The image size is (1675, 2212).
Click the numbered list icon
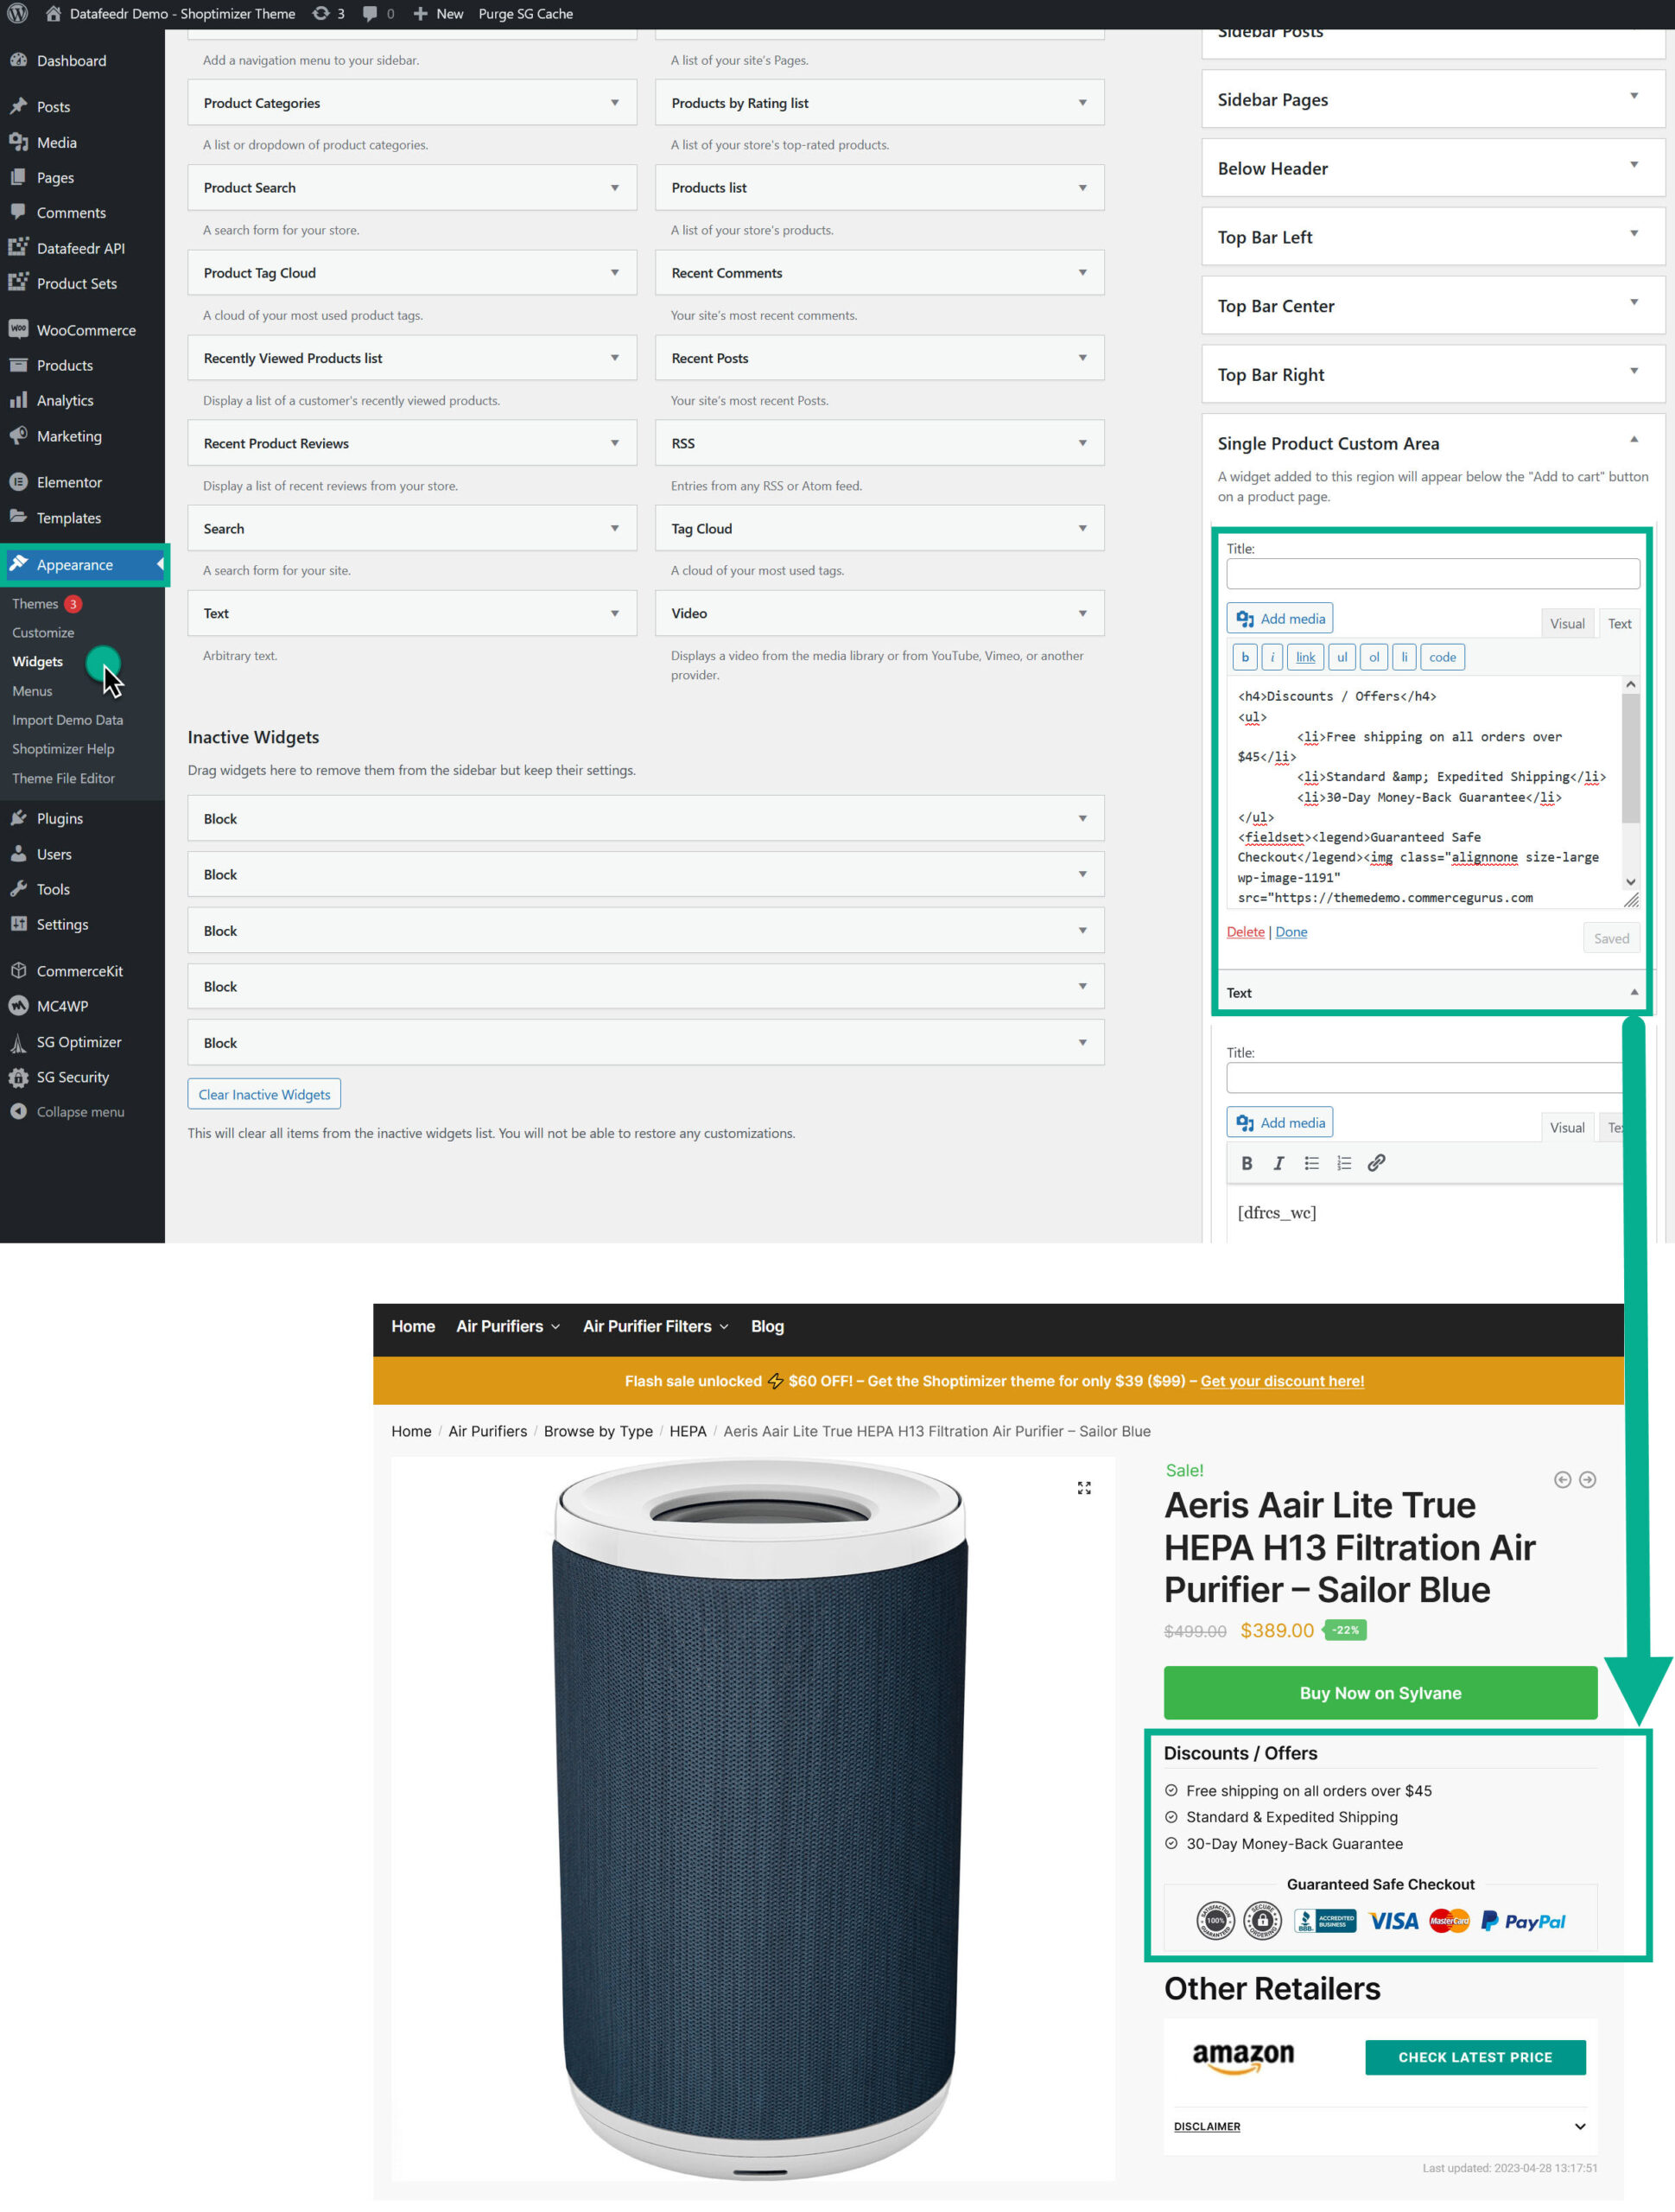pos(1344,1163)
